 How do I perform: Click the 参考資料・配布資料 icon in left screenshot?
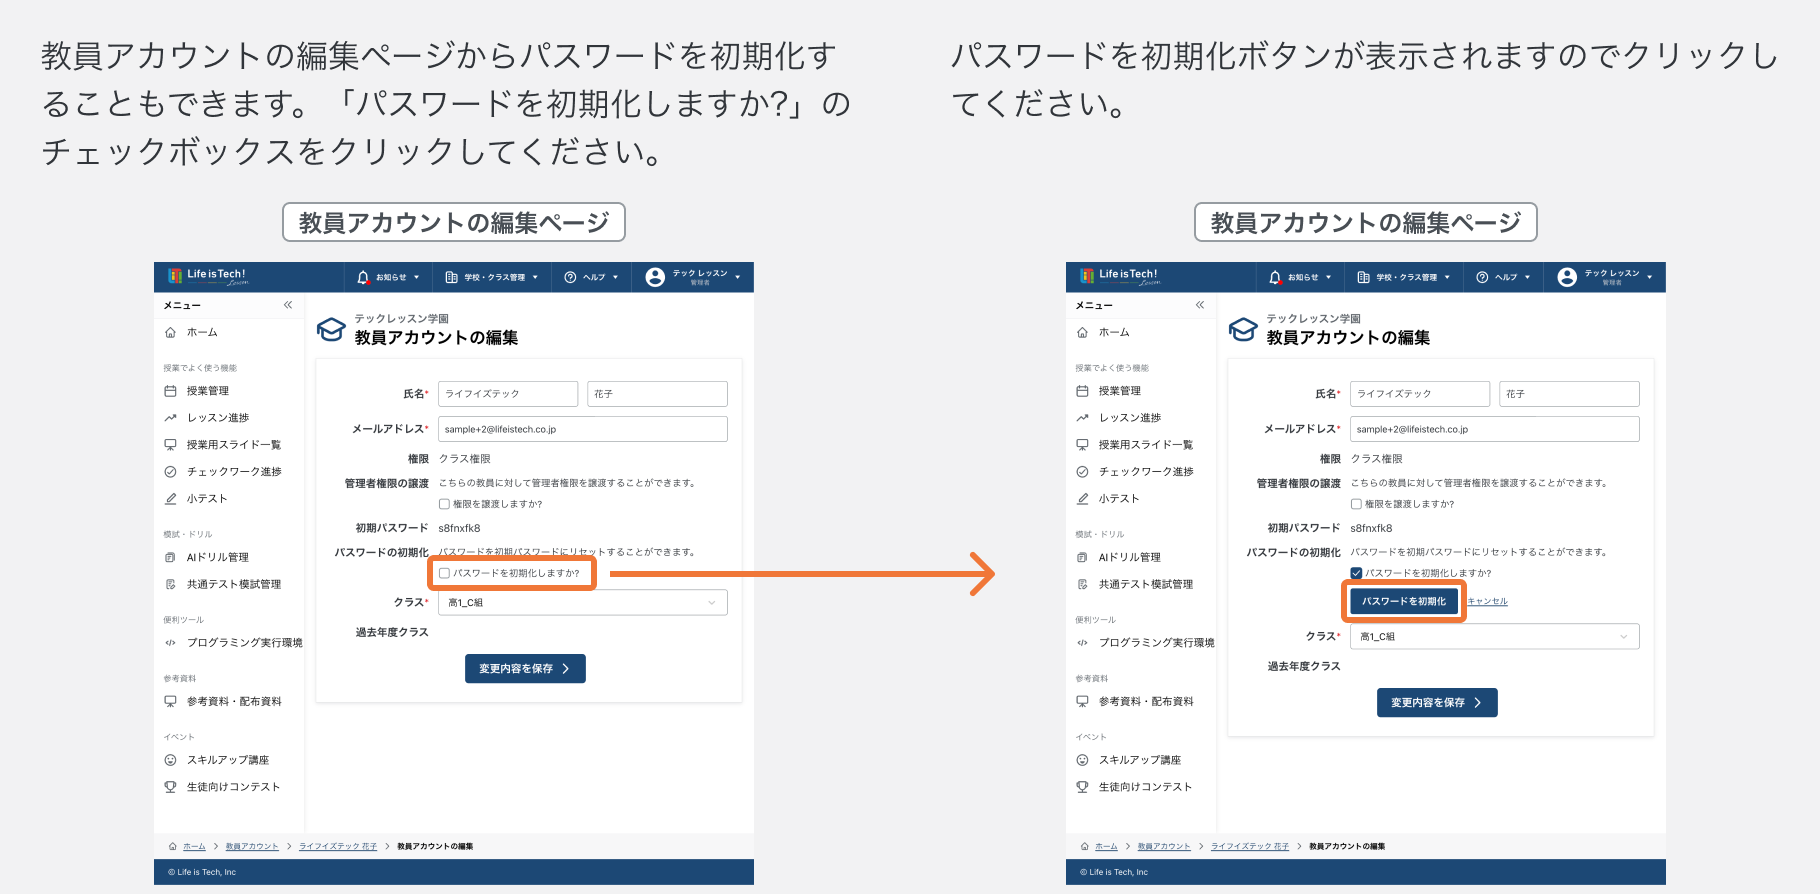(x=170, y=701)
